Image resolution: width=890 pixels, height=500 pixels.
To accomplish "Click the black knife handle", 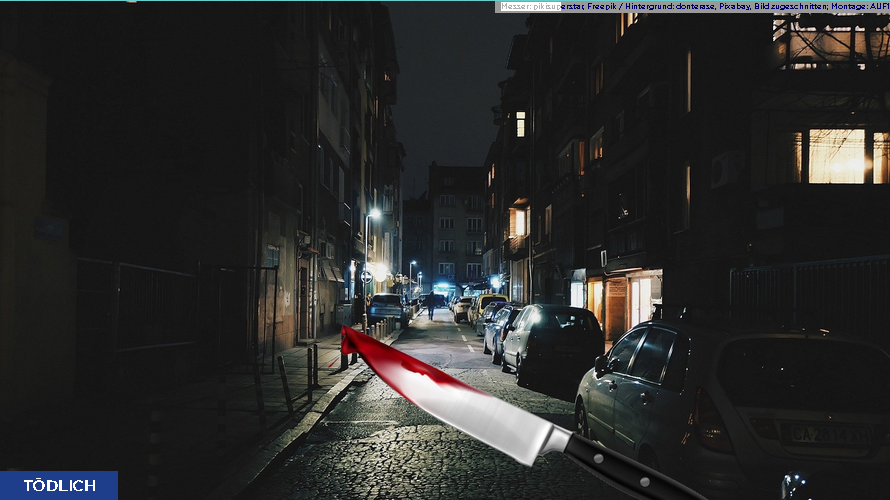I will coord(630,472).
